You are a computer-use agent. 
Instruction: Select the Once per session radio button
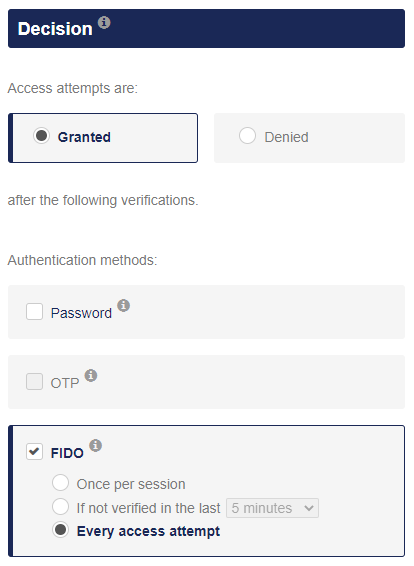pos(60,483)
